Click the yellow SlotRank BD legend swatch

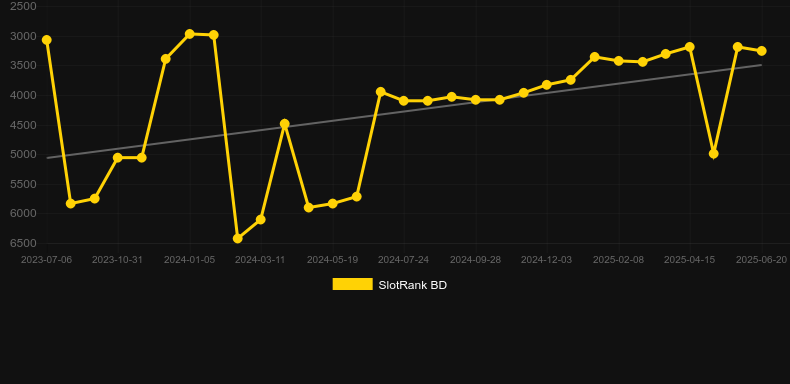click(x=353, y=284)
